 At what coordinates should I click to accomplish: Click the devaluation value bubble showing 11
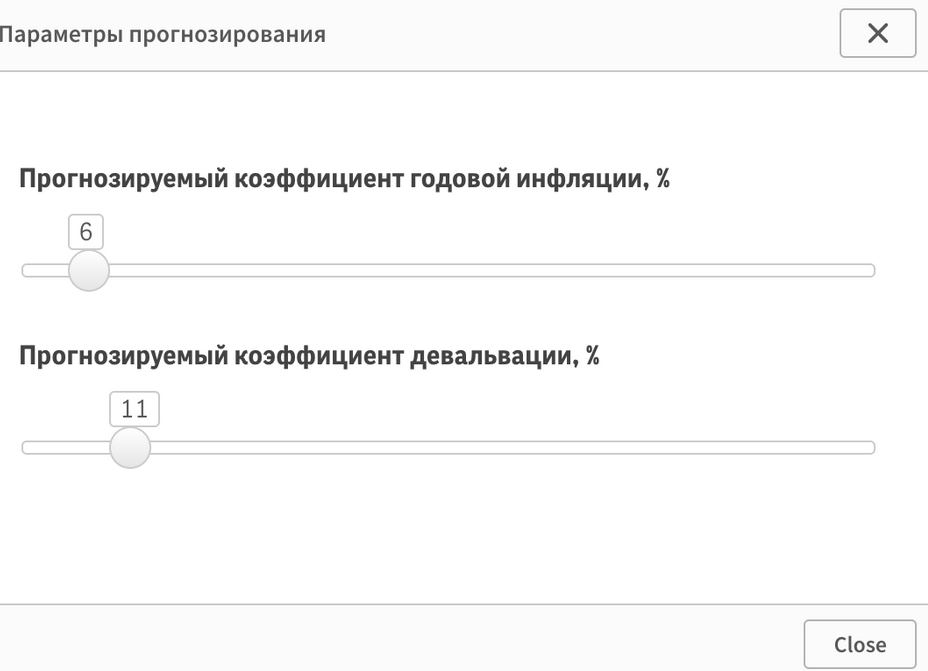[134, 409]
